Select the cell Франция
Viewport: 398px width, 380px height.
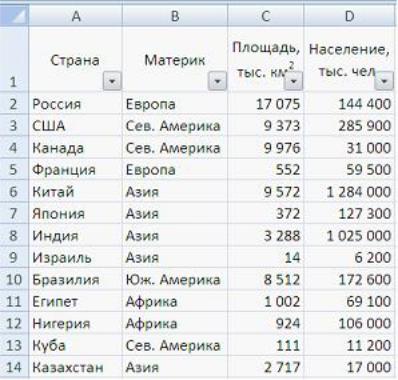pos(76,169)
